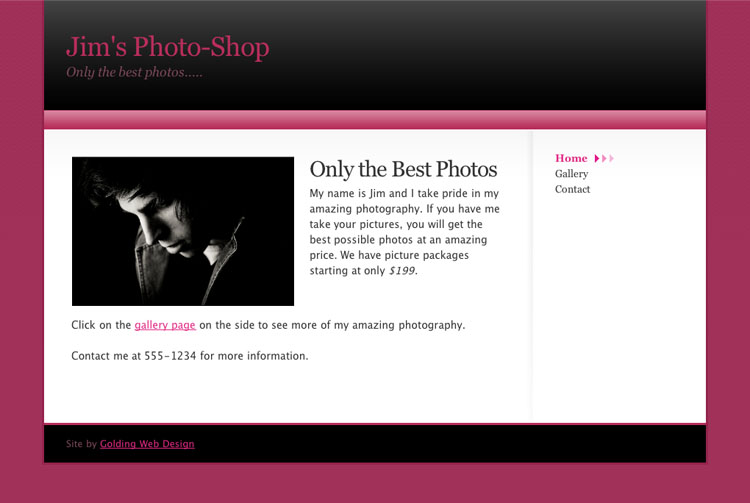This screenshot has height=503, width=750.
Task: Click the "Site by" footer text
Action: pyautogui.click(x=81, y=444)
